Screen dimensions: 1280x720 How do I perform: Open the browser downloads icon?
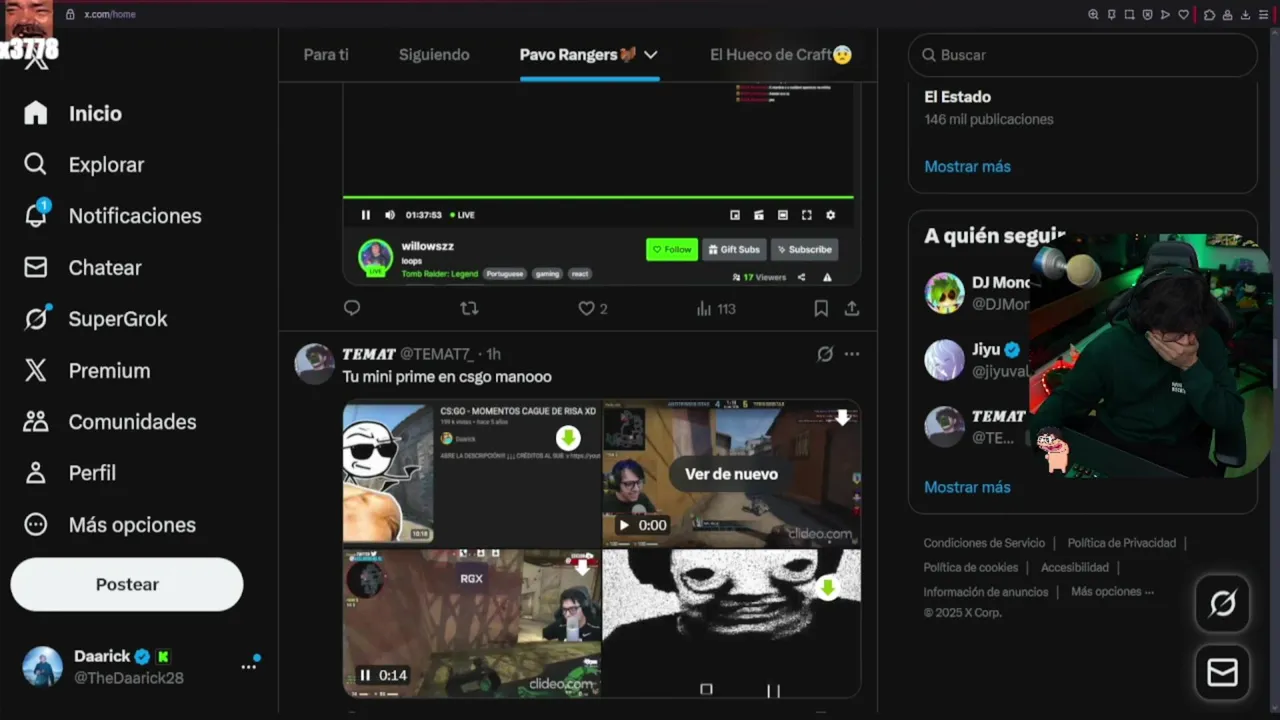click(1245, 14)
